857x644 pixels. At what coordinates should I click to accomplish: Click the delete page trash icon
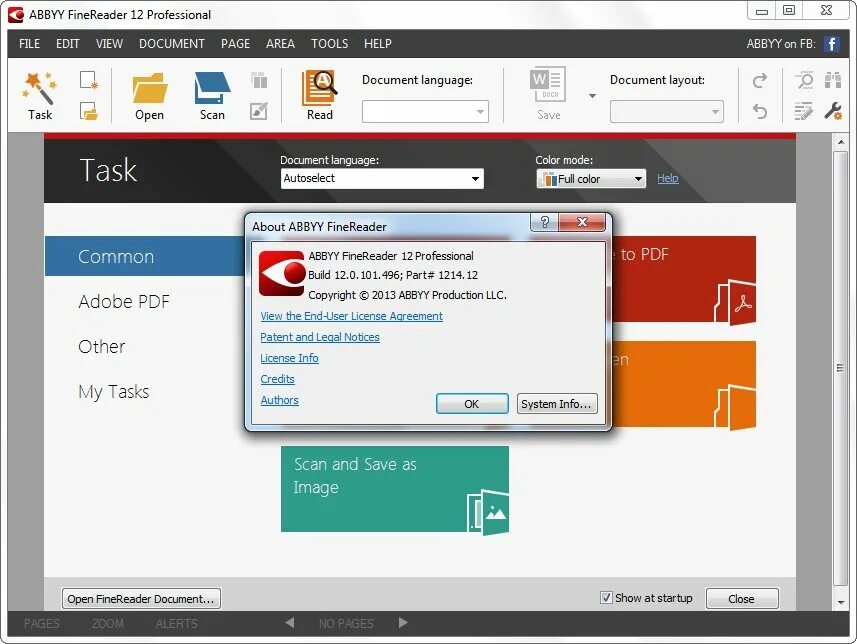pyautogui.click(x=259, y=80)
